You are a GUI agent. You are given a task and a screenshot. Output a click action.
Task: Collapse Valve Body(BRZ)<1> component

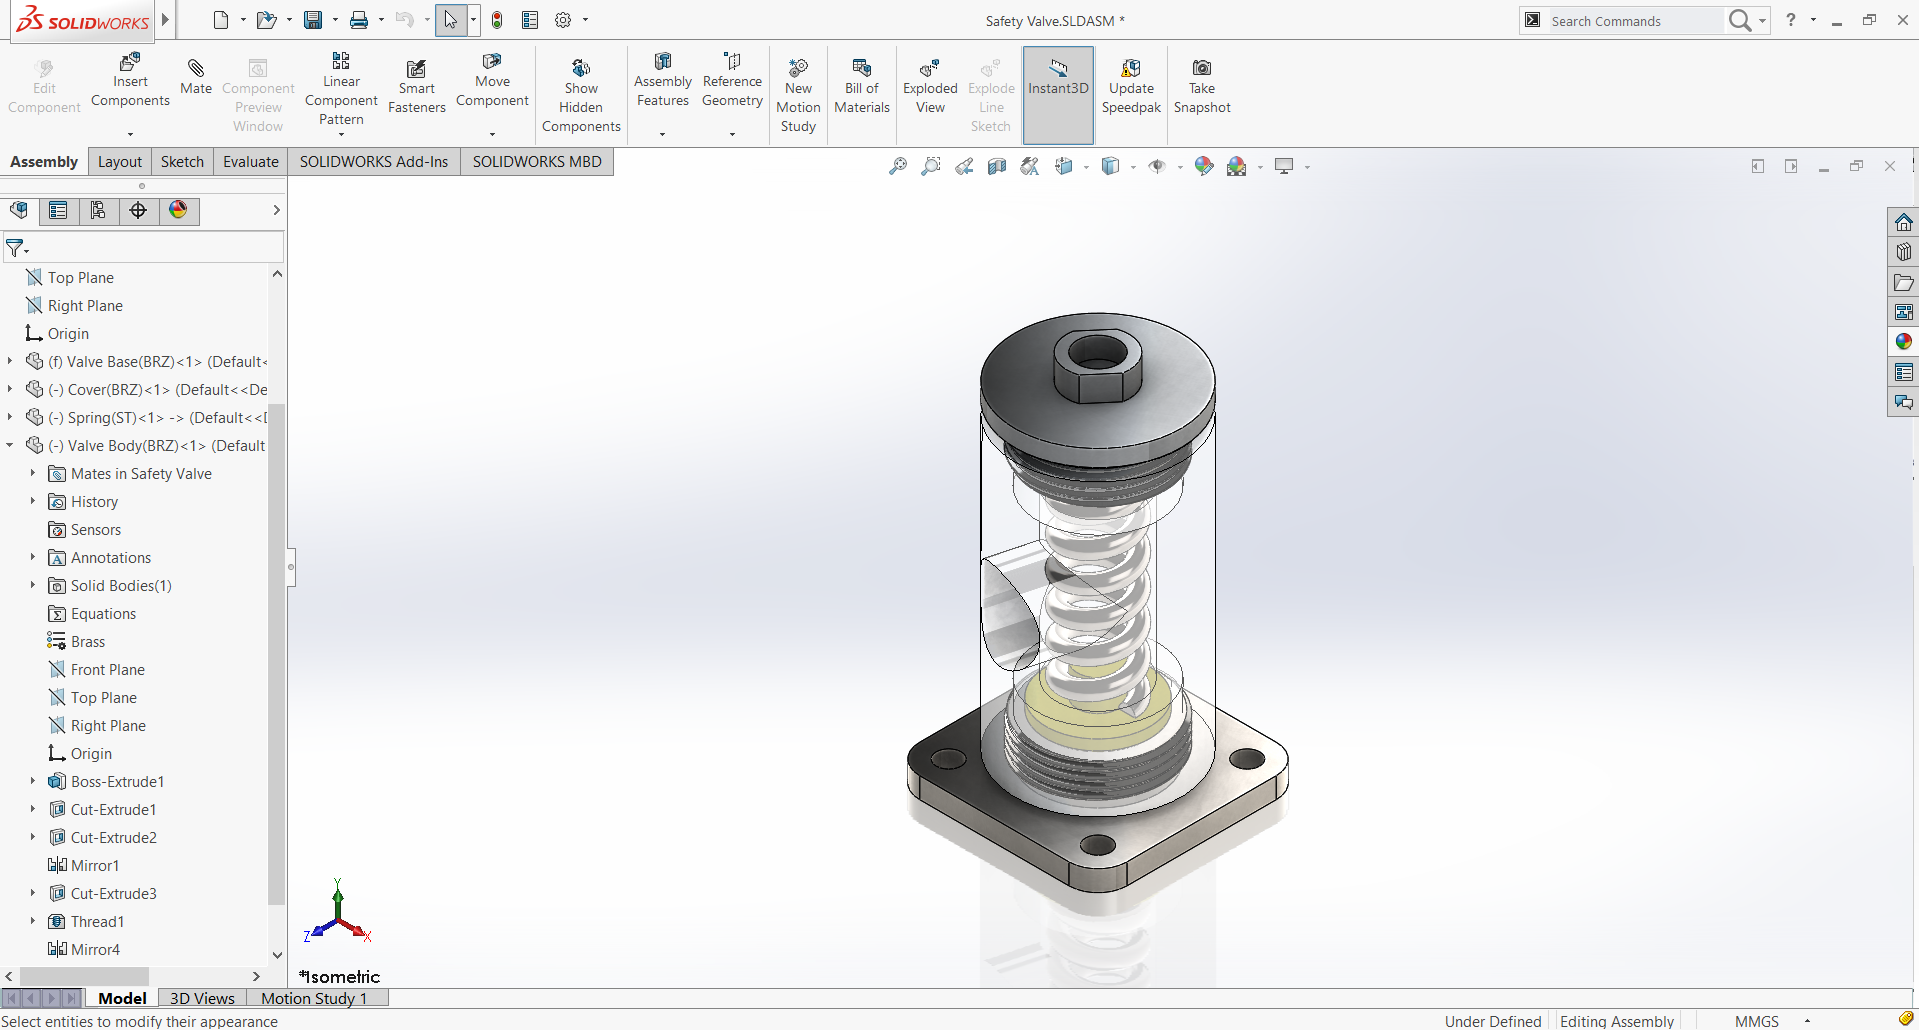(x=10, y=445)
